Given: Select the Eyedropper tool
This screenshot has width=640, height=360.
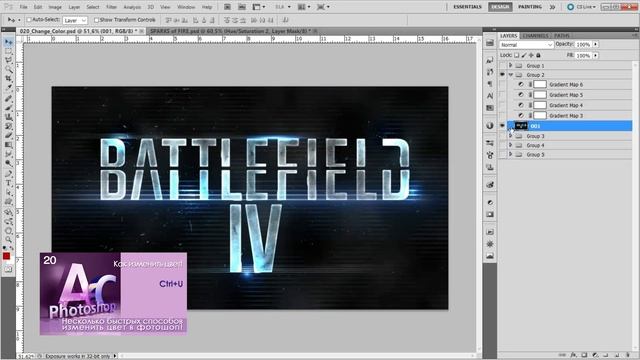Looking at the screenshot, I should tap(8, 88).
